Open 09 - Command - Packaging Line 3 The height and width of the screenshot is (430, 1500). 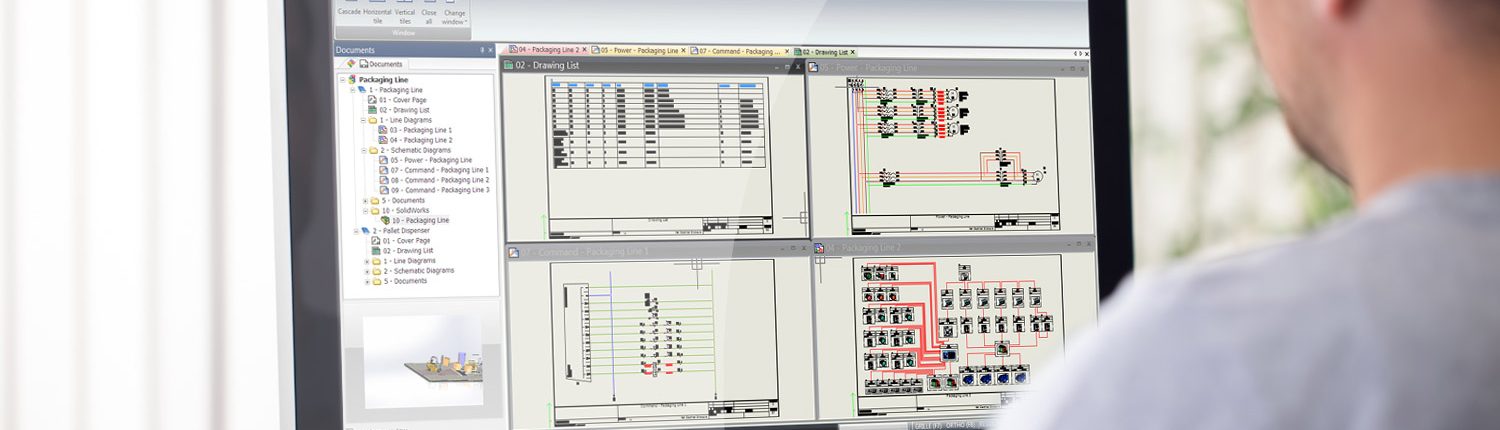[440, 190]
